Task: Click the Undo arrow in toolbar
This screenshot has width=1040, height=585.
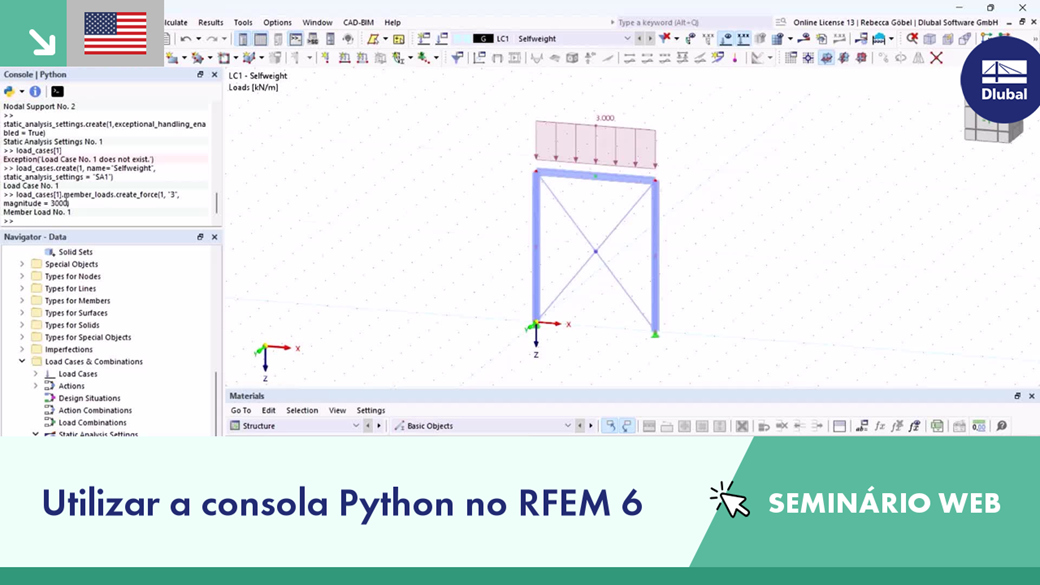Action: click(x=186, y=39)
